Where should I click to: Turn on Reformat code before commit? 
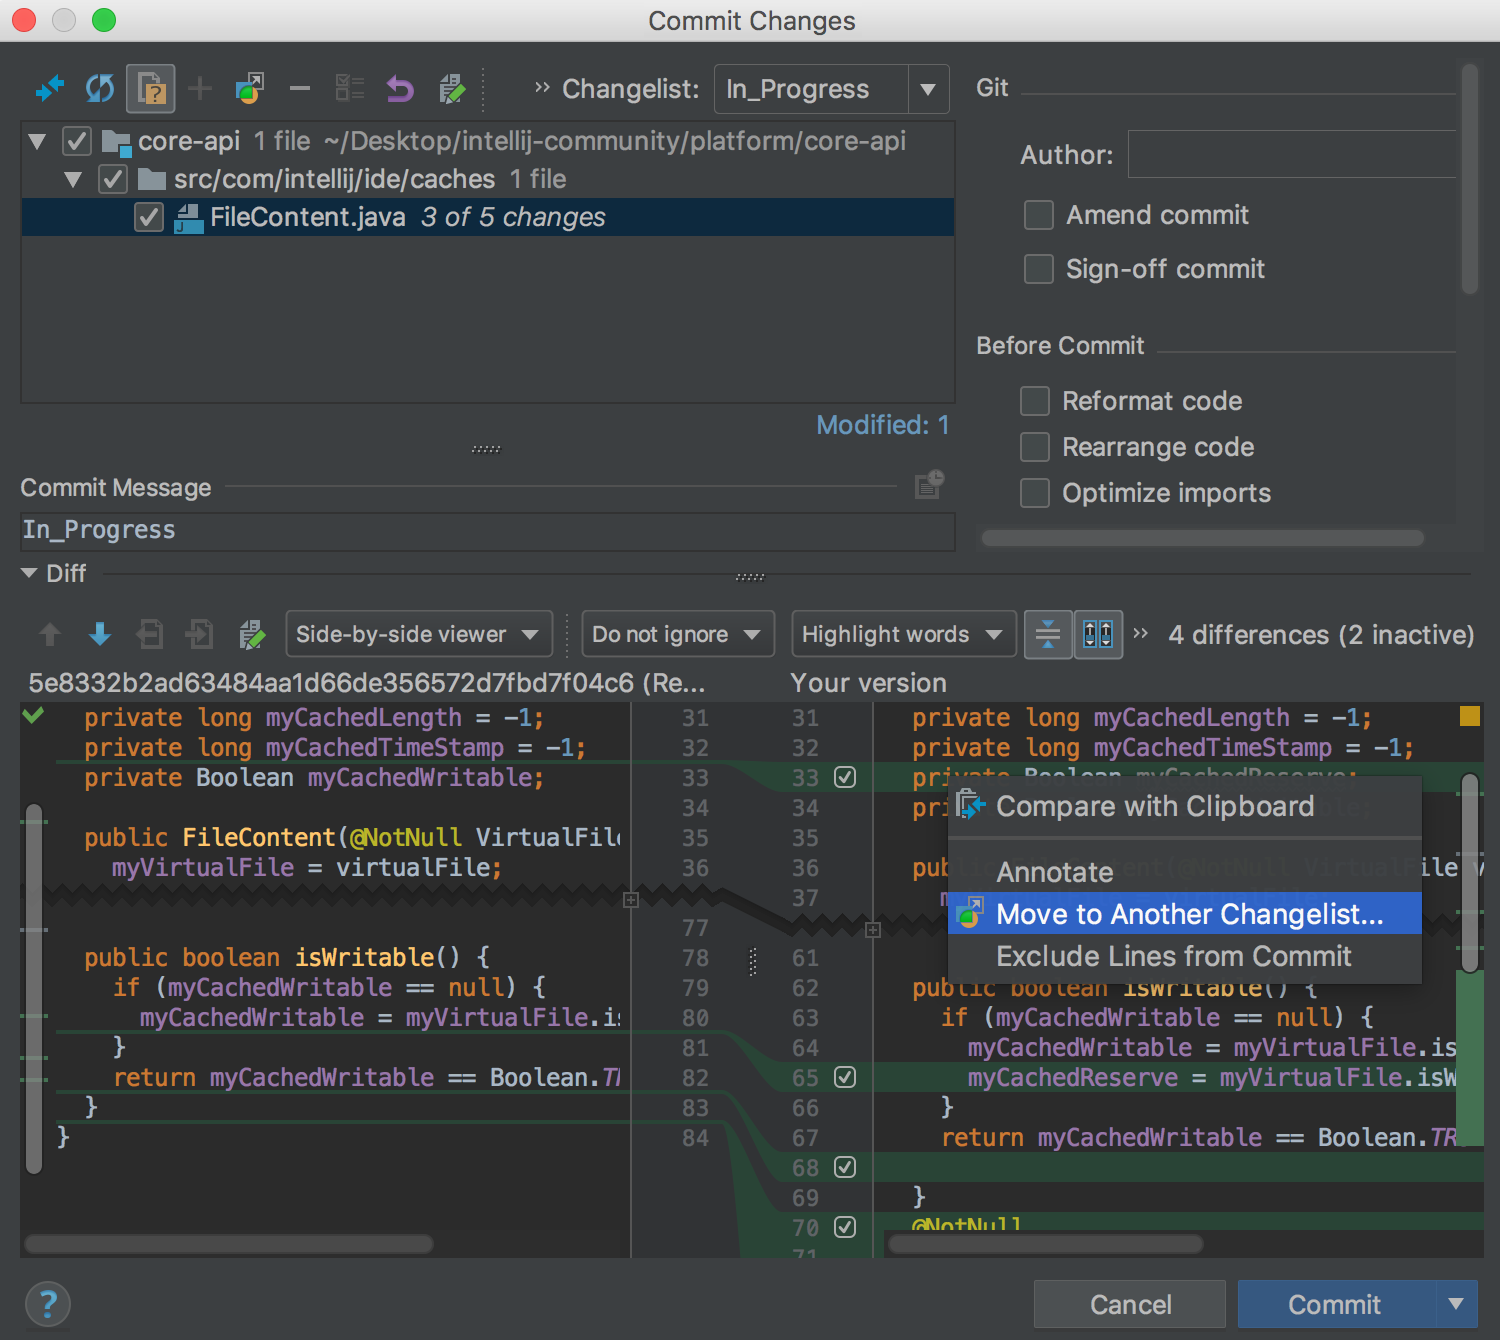tap(1035, 400)
